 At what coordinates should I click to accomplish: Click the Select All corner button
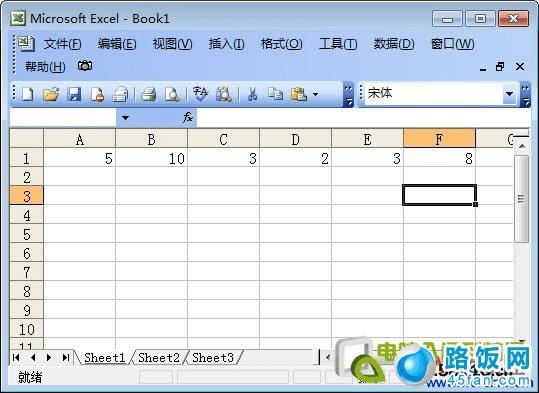coord(26,138)
